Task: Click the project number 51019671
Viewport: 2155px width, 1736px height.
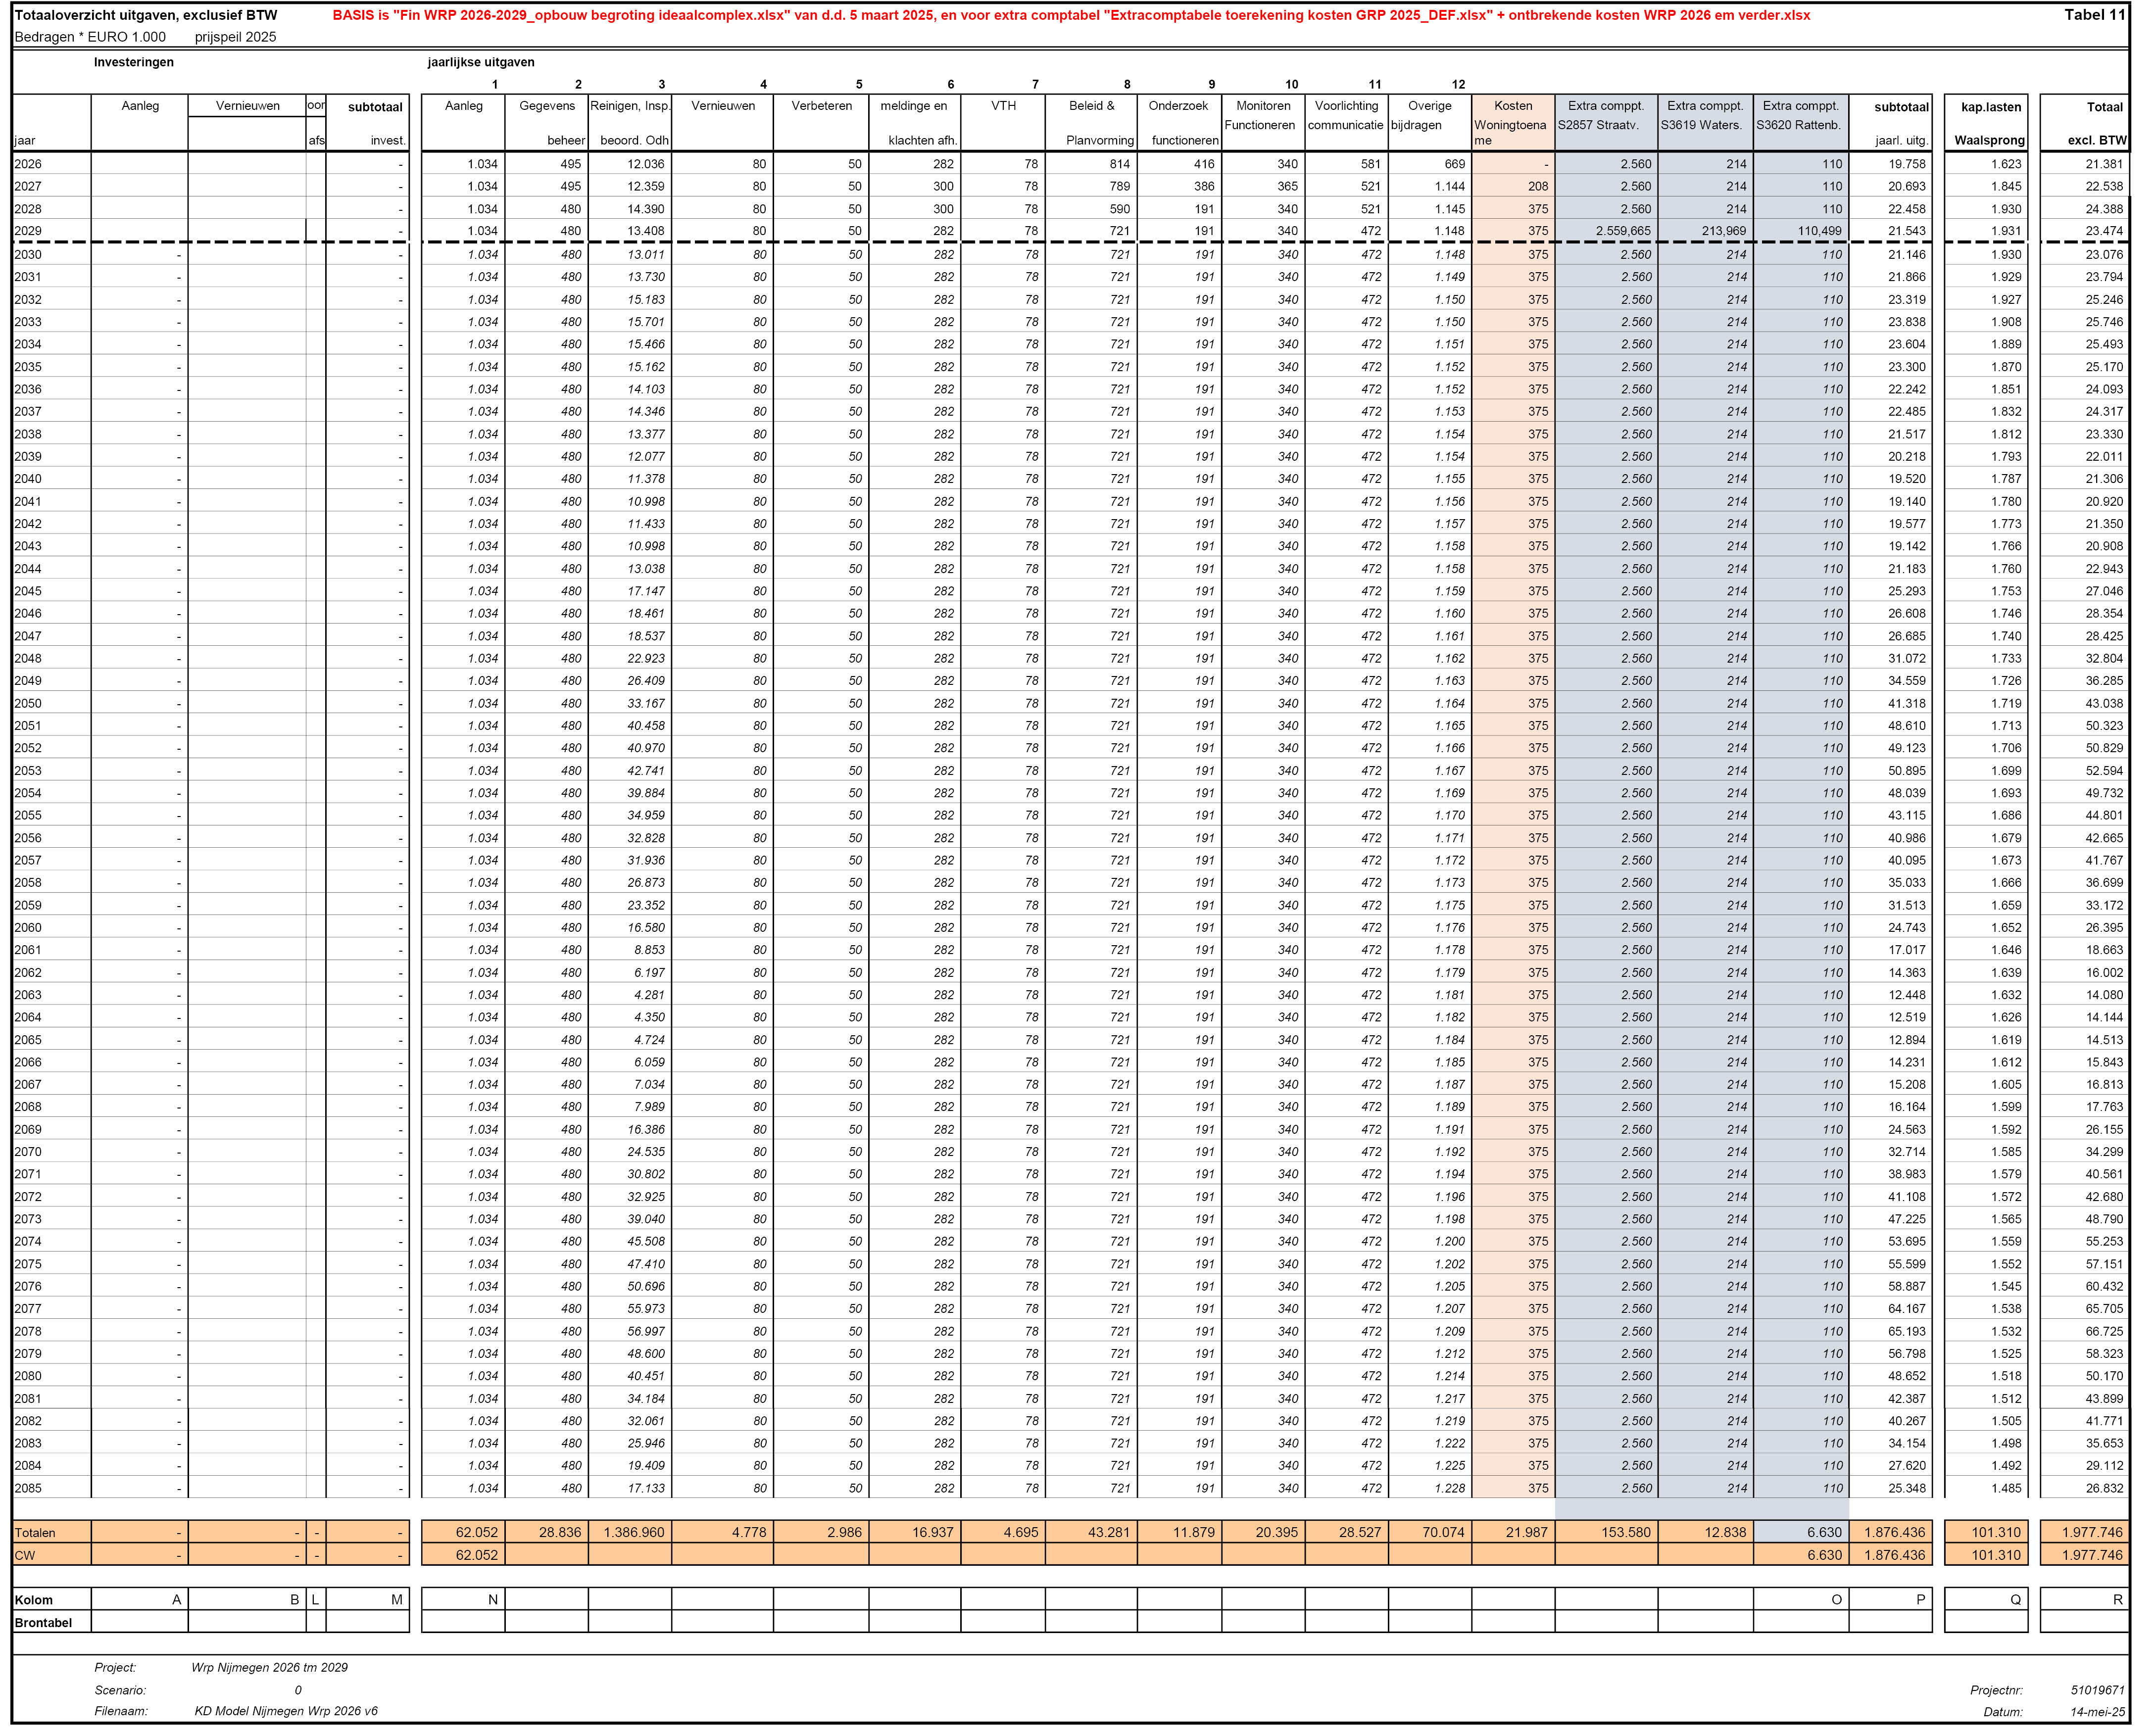Action: pos(2097,1690)
